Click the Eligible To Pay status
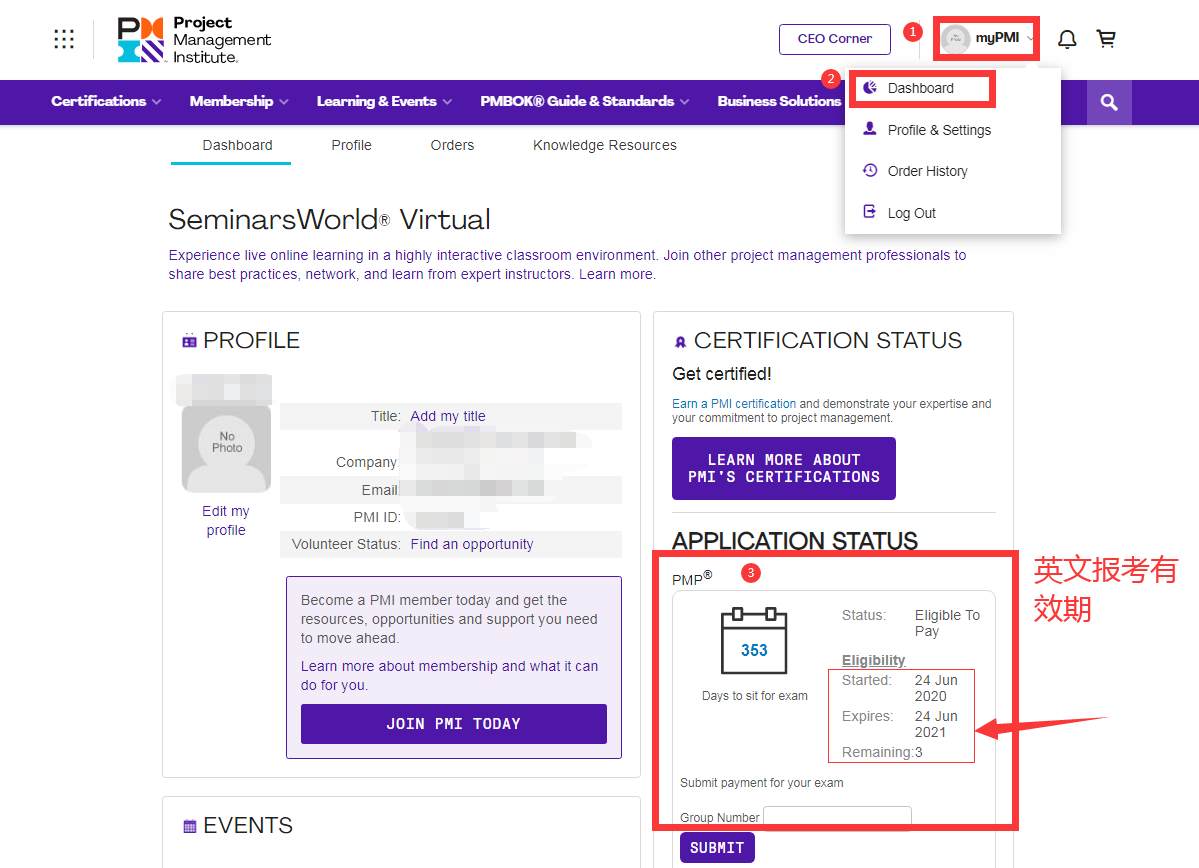 pyautogui.click(x=947, y=623)
